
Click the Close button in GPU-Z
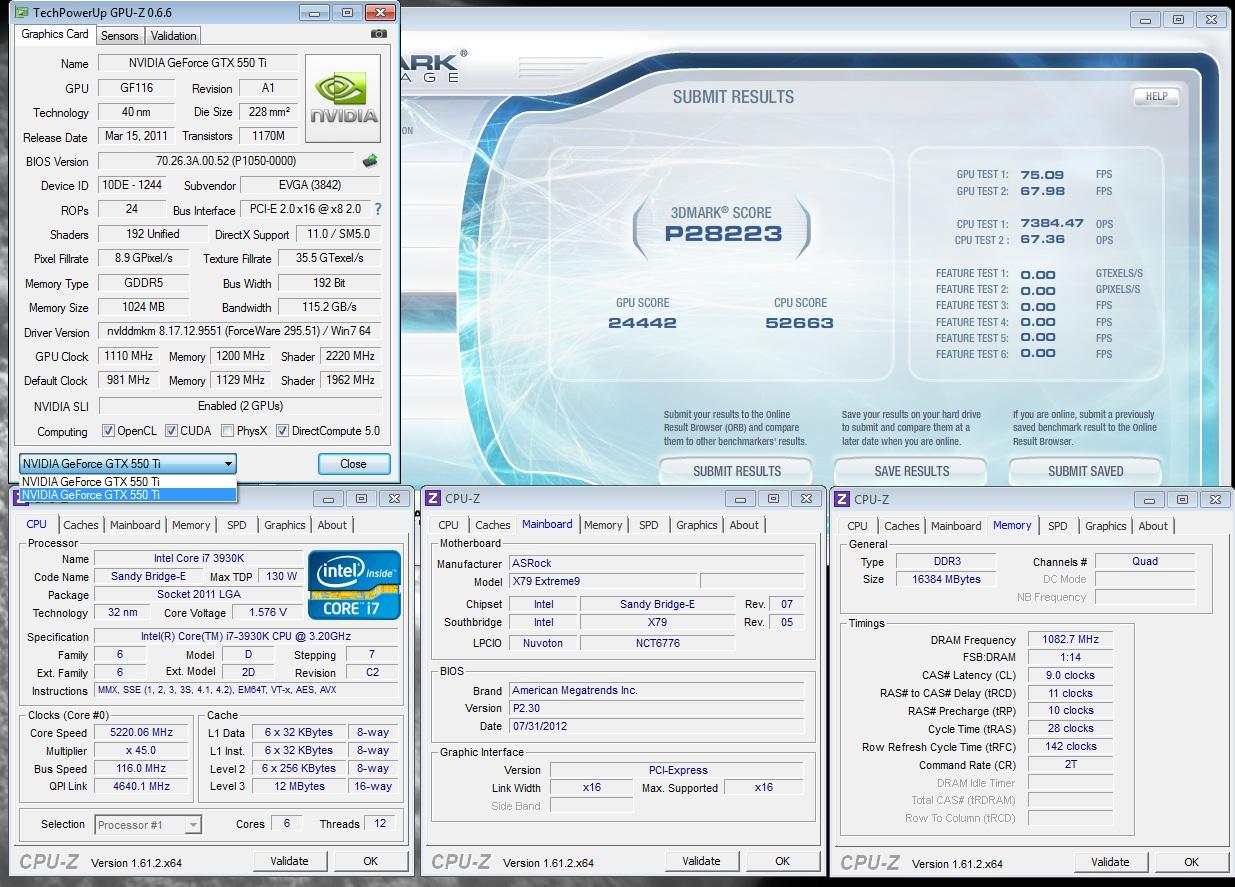[x=353, y=464]
